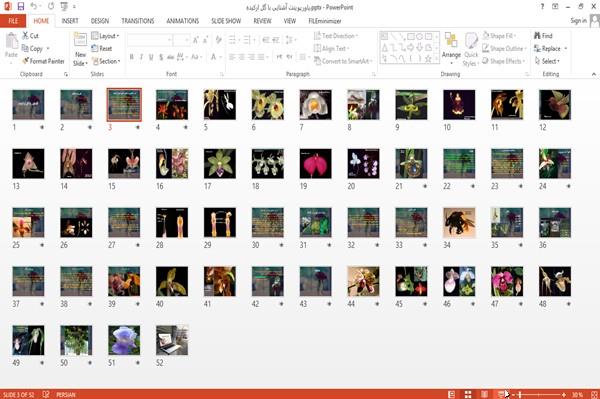Open the Shape Fill dropdown
This screenshot has height=399, width=600.
point(499,36)
